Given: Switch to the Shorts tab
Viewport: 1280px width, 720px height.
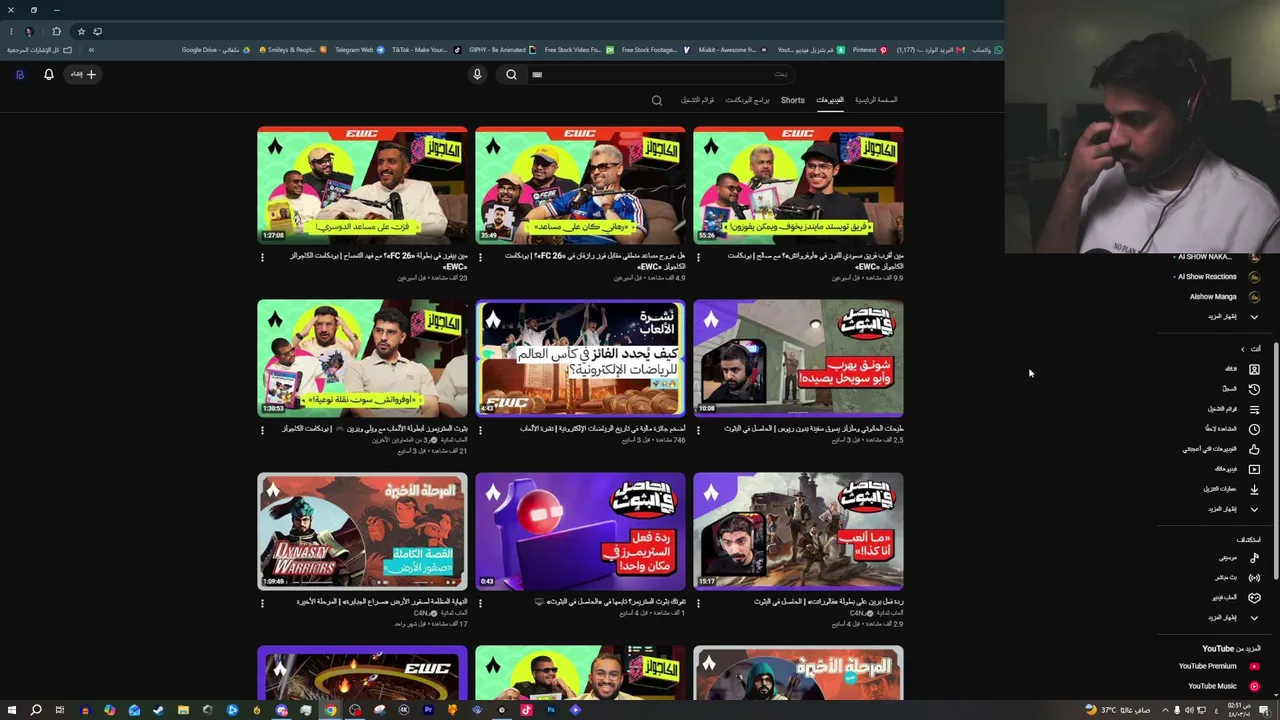Looking at the screenshot, I should (x=793, y=100).
